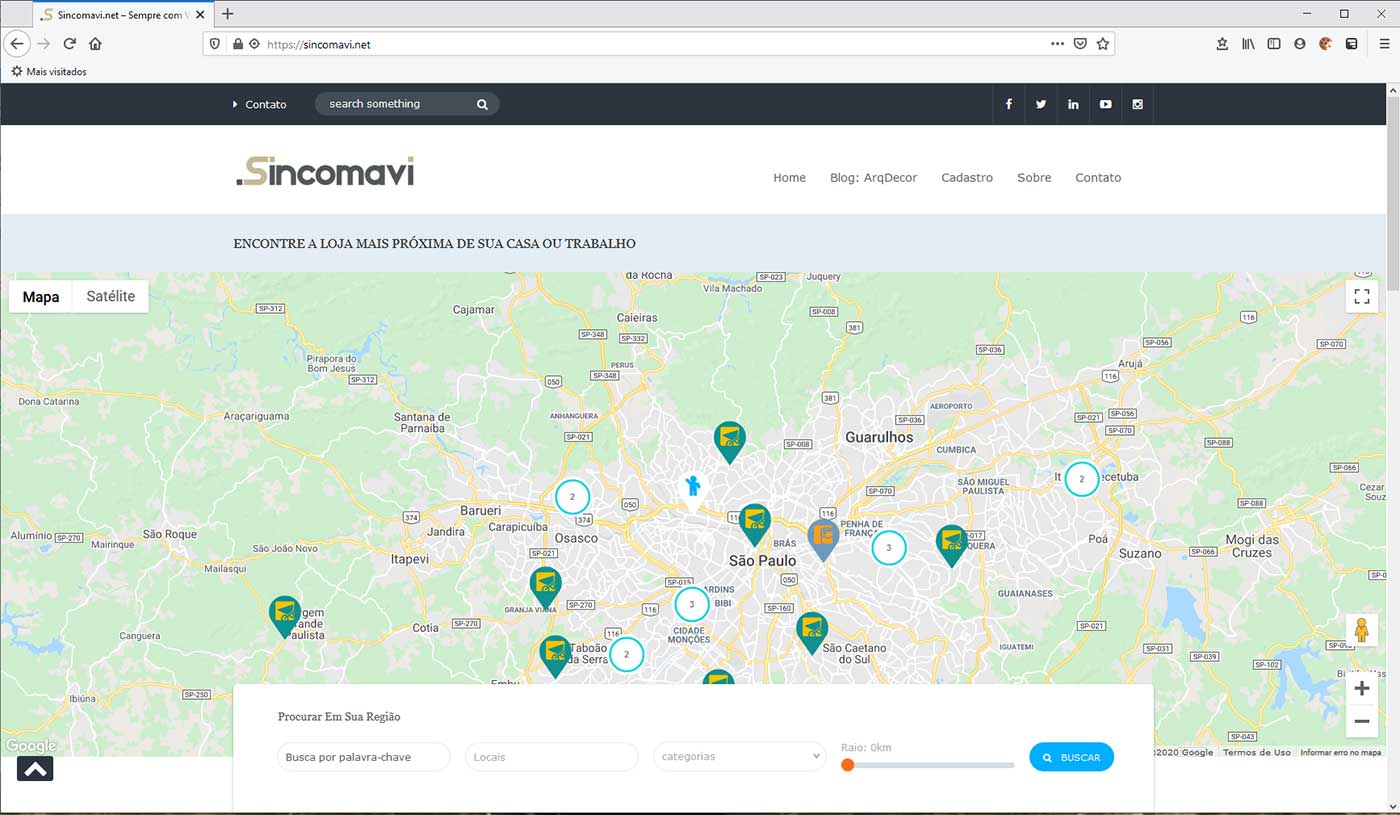Click the Raio radius slider handle
Viewport: 1400px width, 815px height.
847,765
